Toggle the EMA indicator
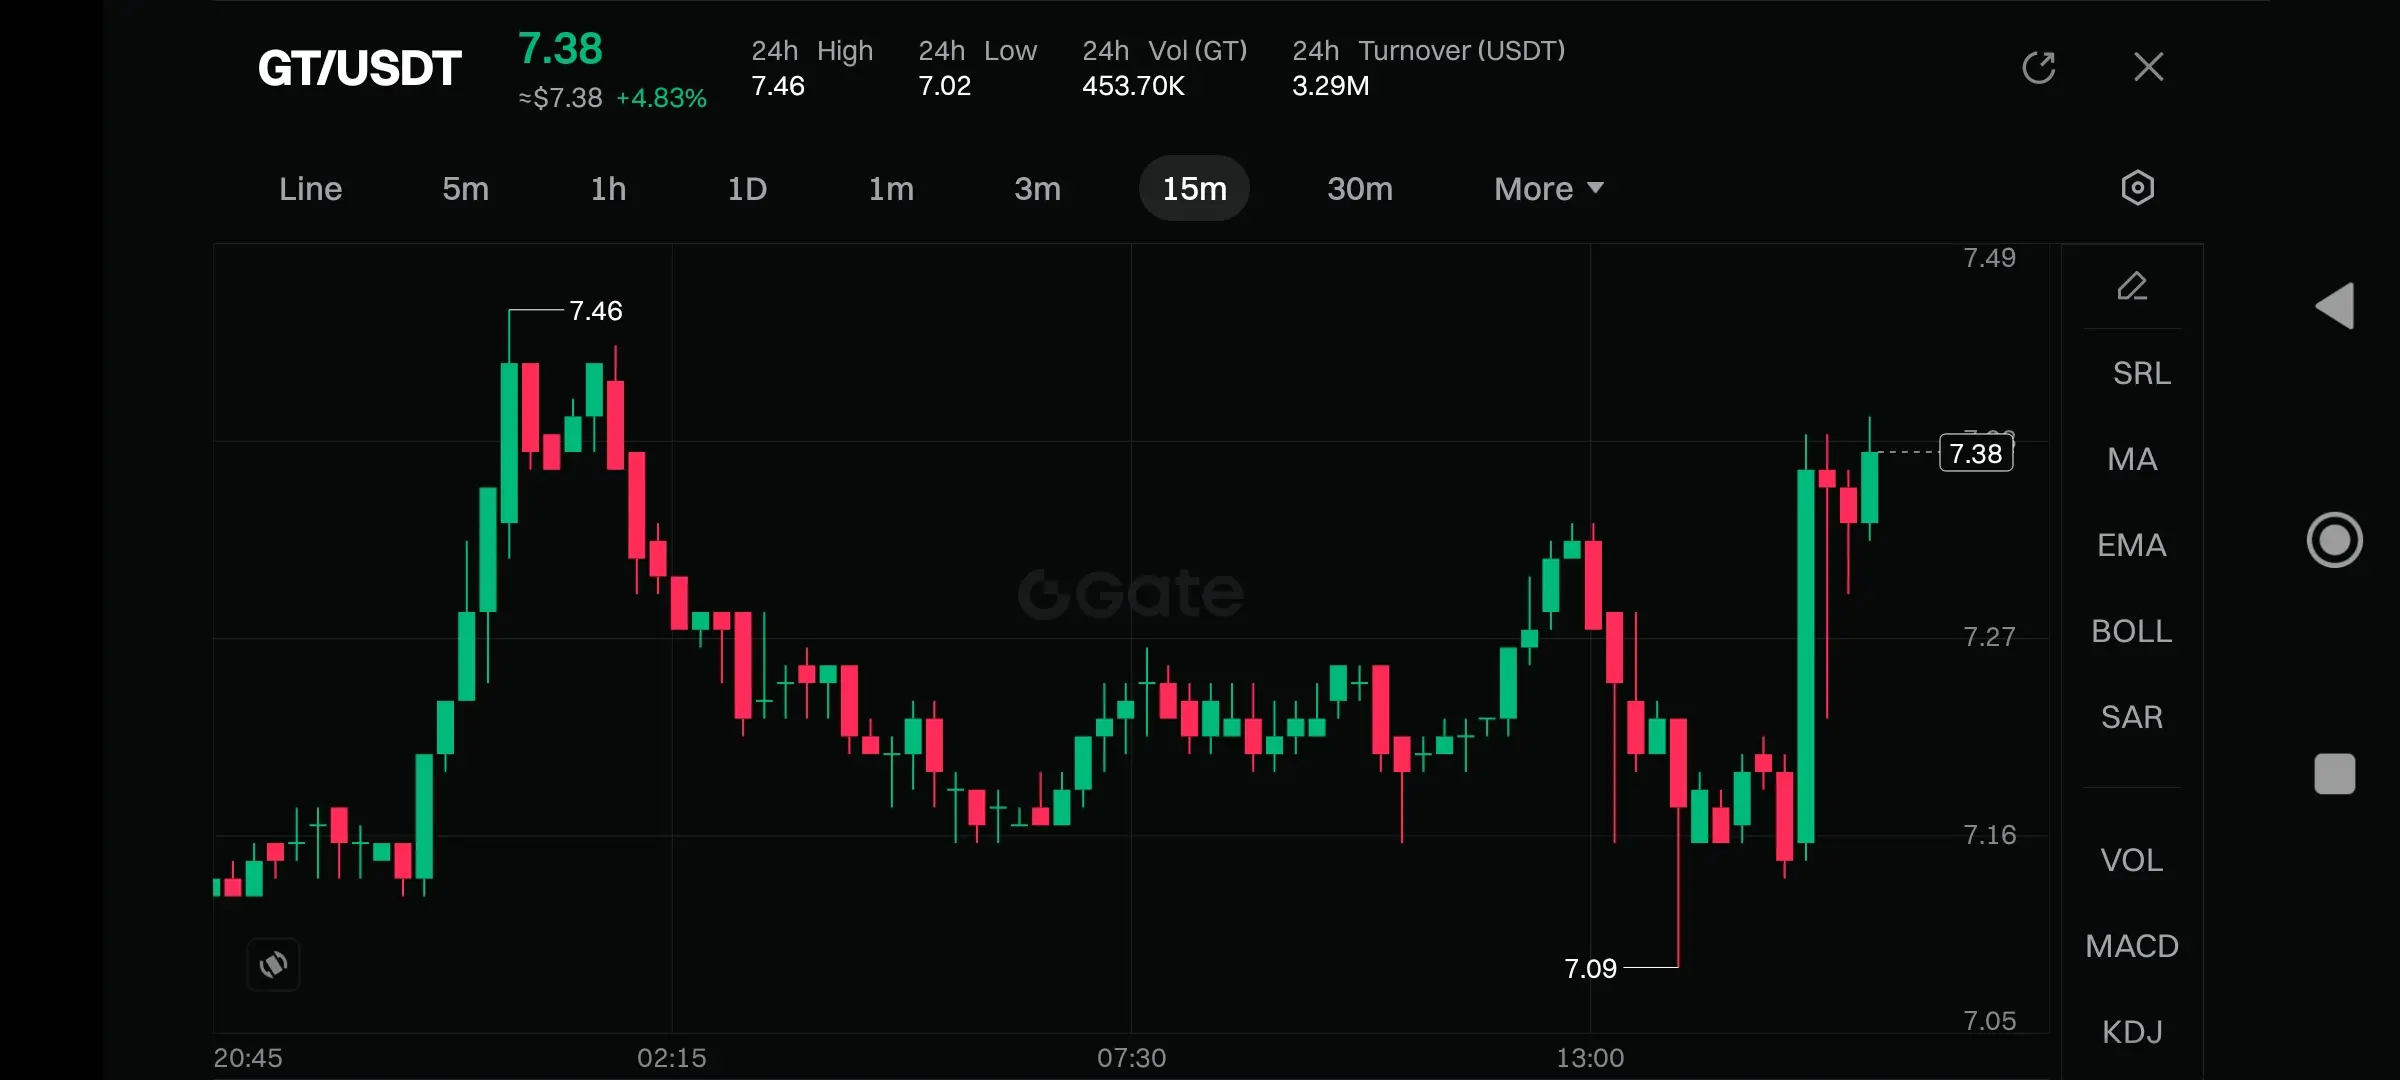This screenshot has height=1080, width=2400. (x=2132, y=545)
